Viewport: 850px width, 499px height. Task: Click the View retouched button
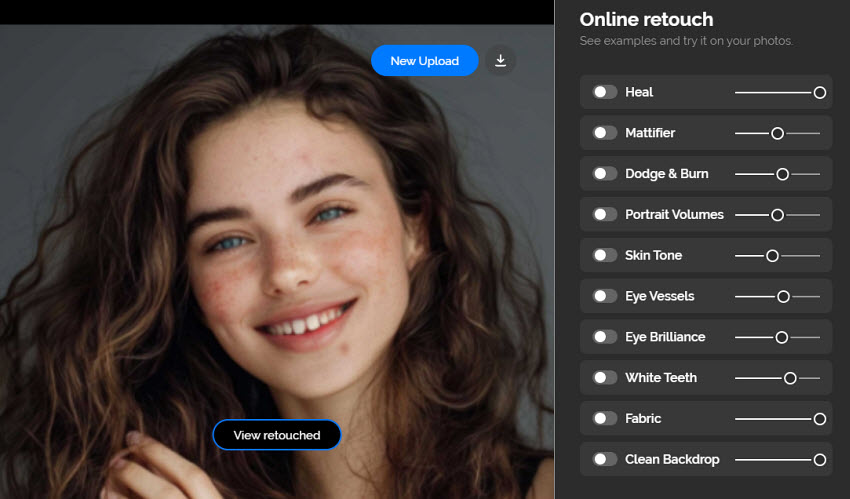click(276, 435)
